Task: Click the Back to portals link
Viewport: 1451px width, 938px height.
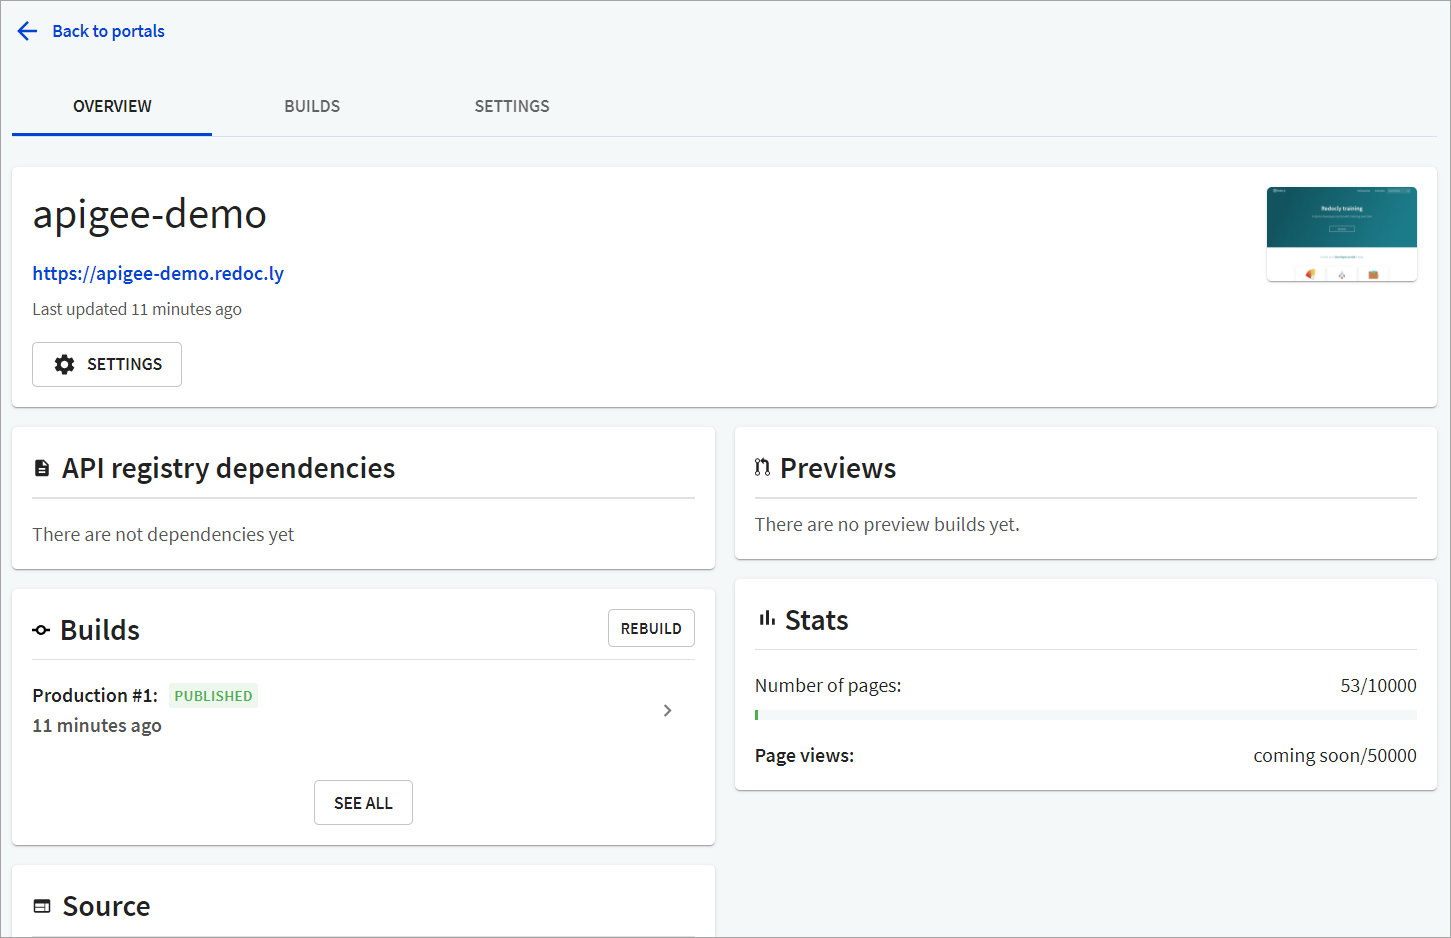Action: 108,31
